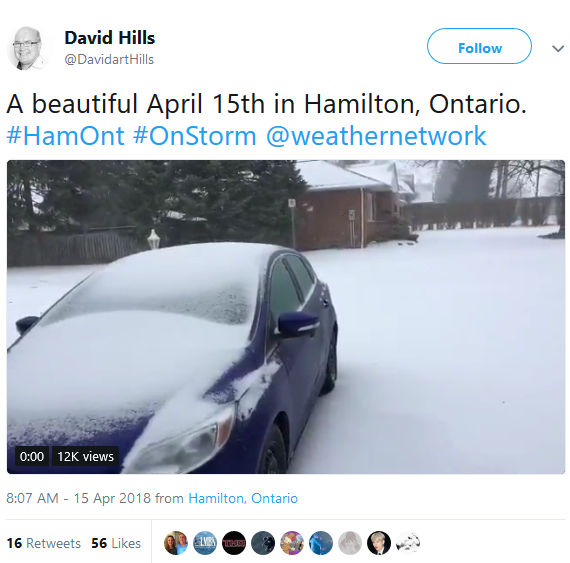
Task: Open the blue logo liker avatar
Action: [x=205, y=543]
